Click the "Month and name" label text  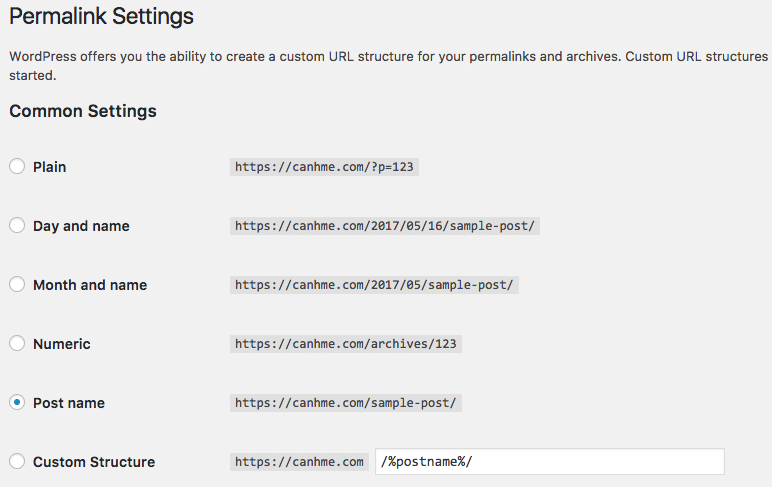[x=90, y=285]
